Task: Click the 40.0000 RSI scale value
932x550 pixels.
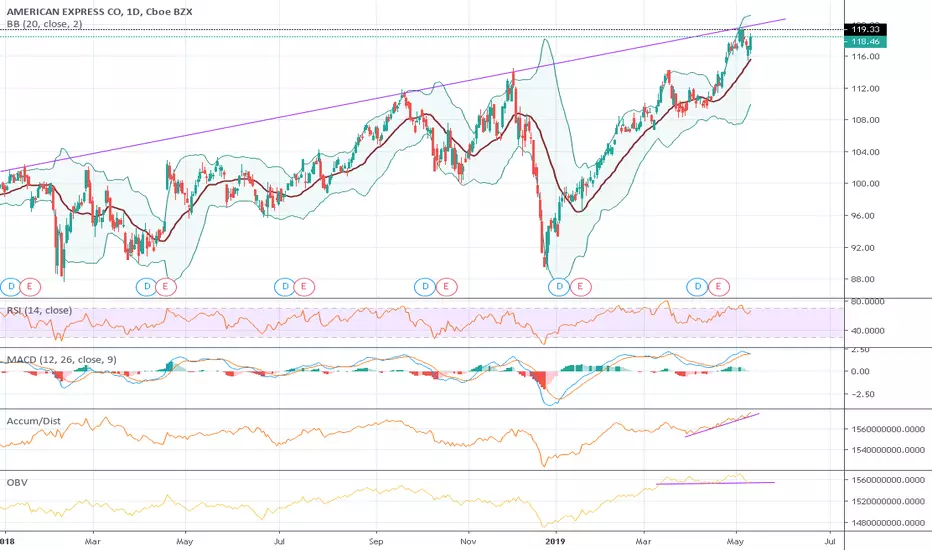Action: [x=868, y=331]
